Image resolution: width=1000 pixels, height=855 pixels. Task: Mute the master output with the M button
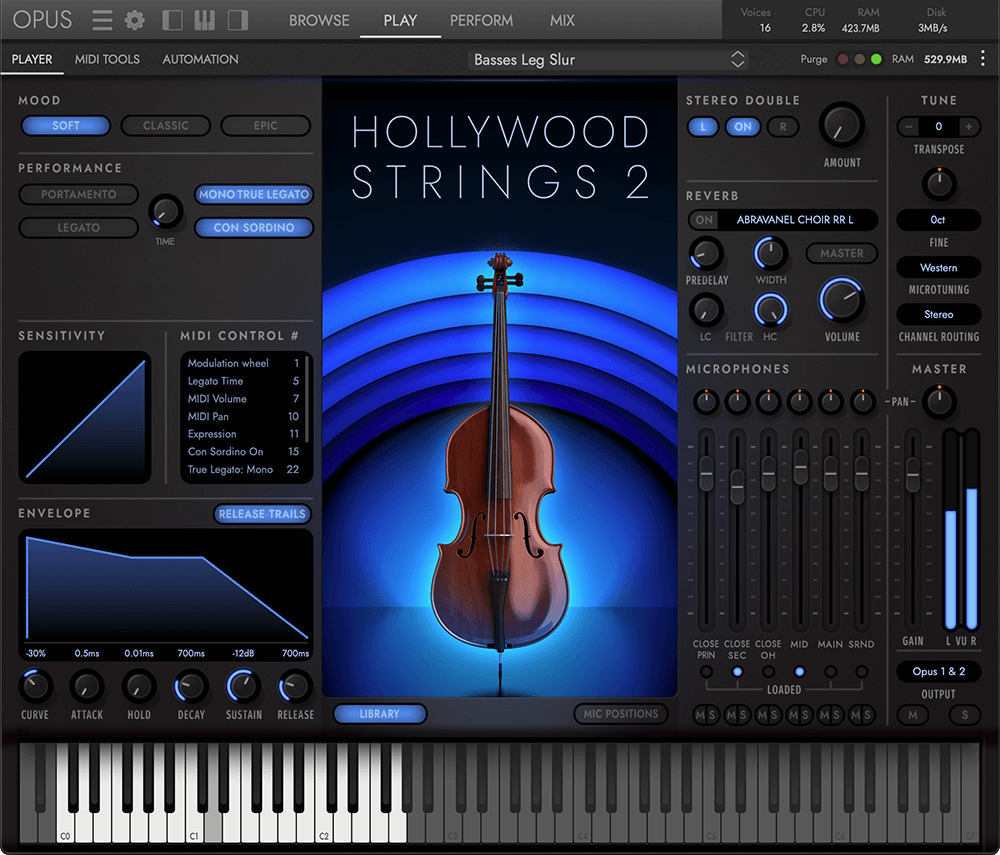[x=913, y=715]
